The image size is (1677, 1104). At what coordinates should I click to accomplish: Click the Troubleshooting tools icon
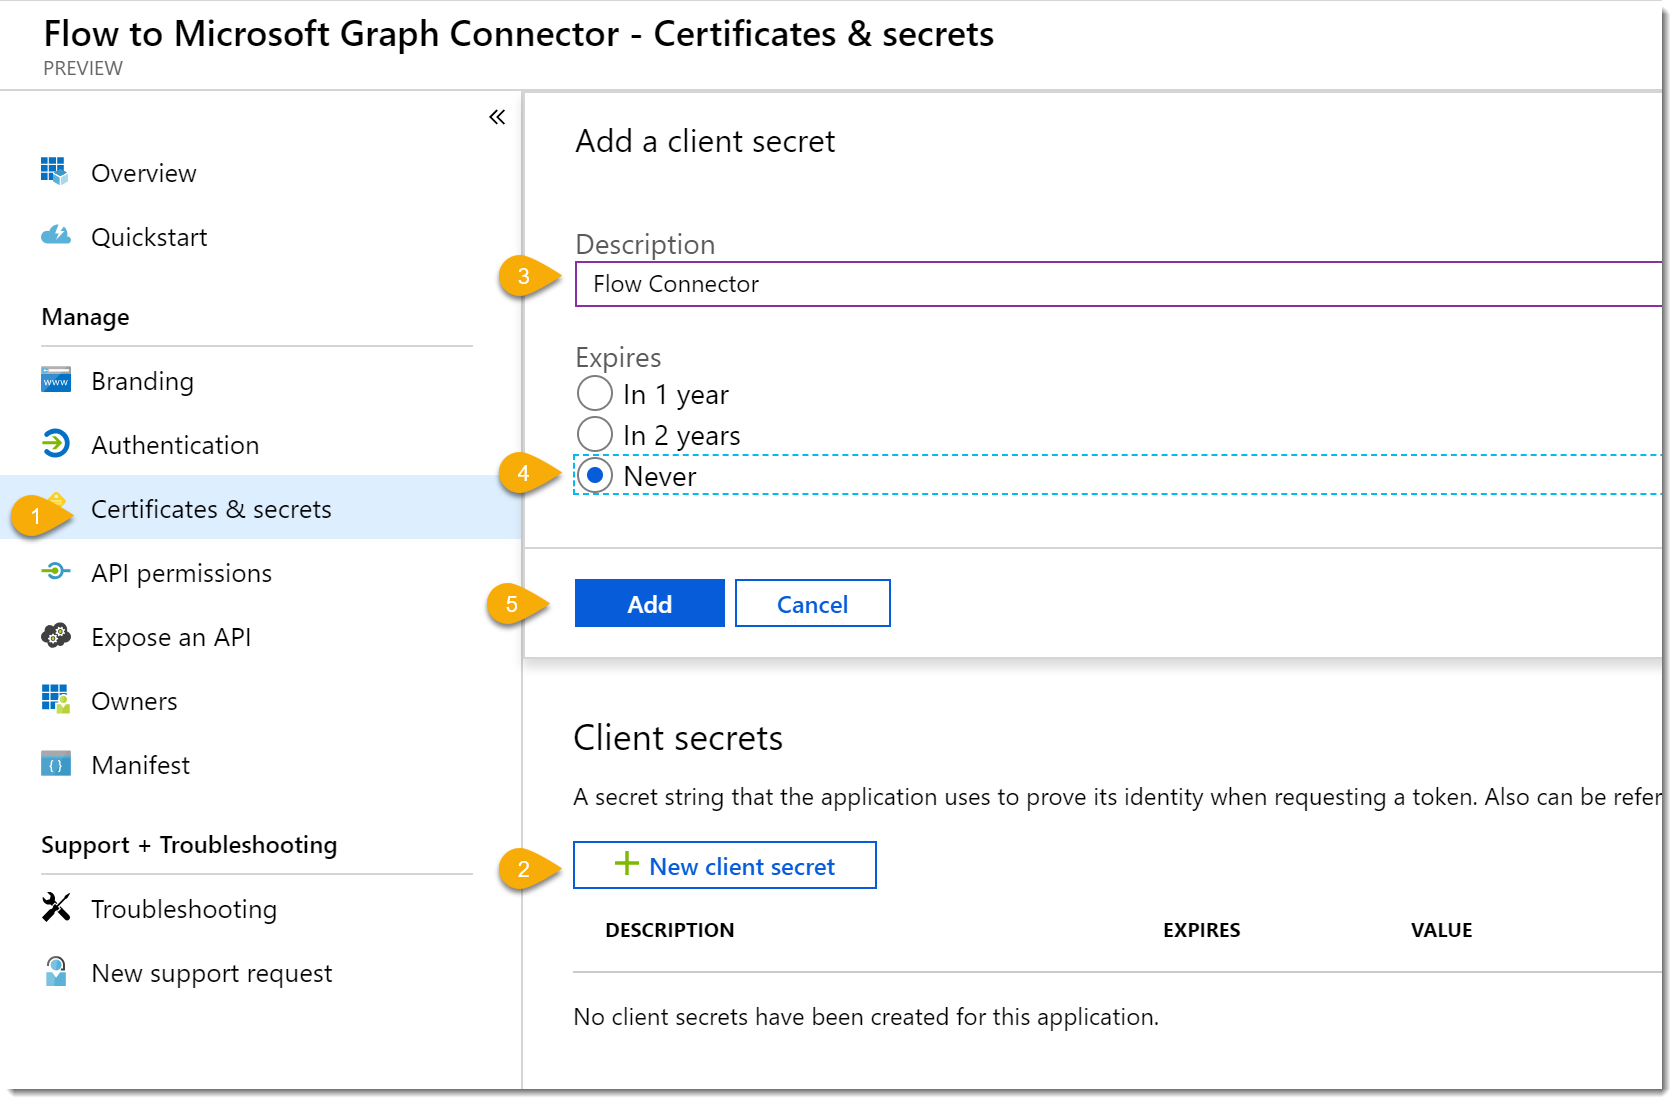(x=56, y=907)
